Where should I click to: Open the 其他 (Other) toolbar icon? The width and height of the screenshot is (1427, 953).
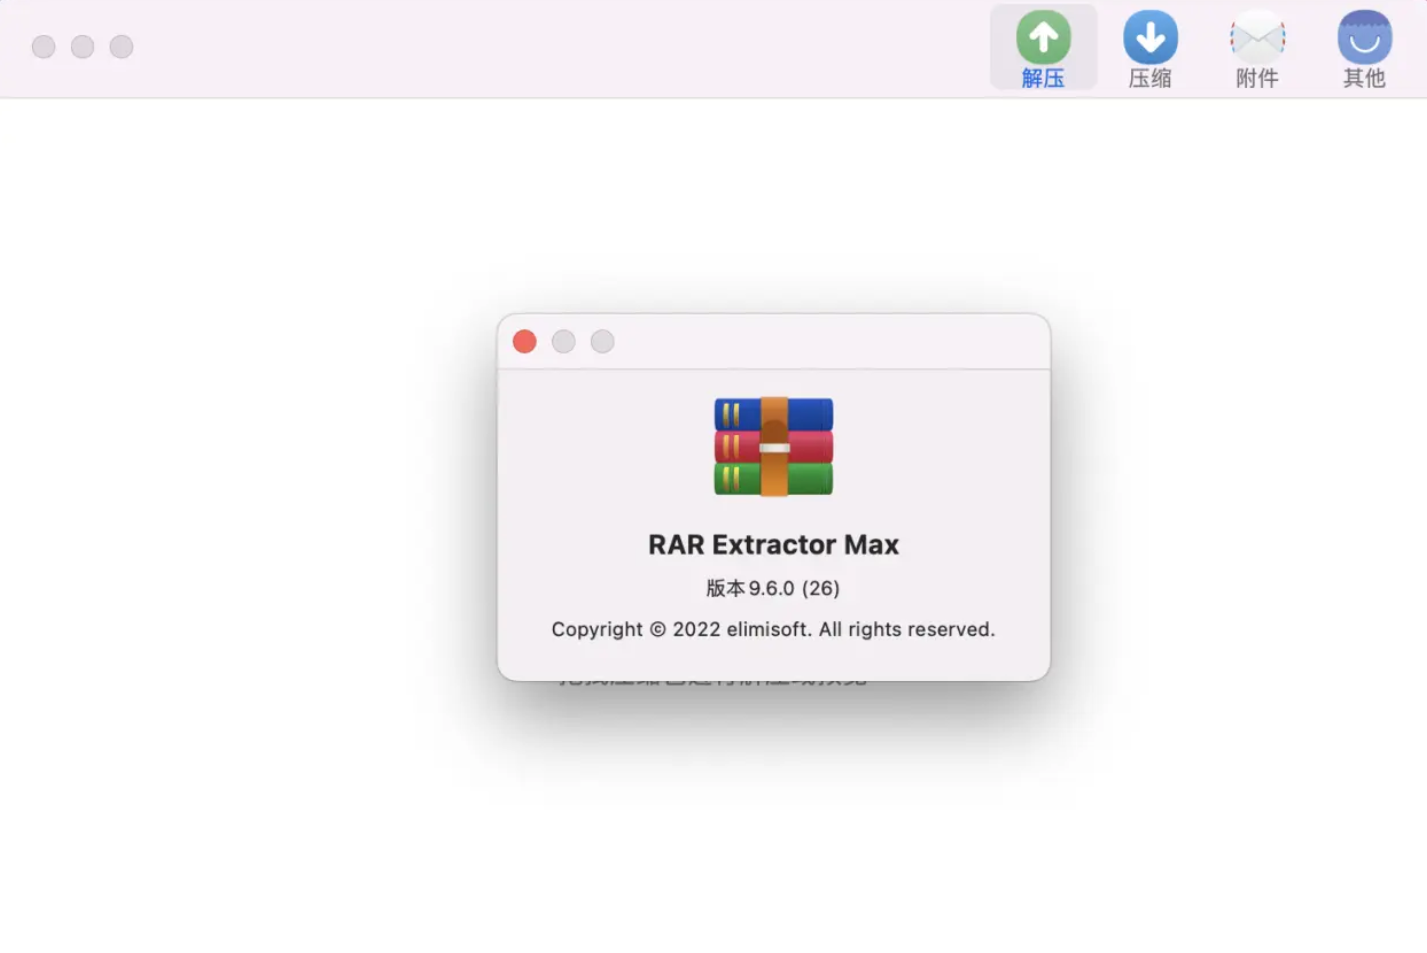(1364, 47)
